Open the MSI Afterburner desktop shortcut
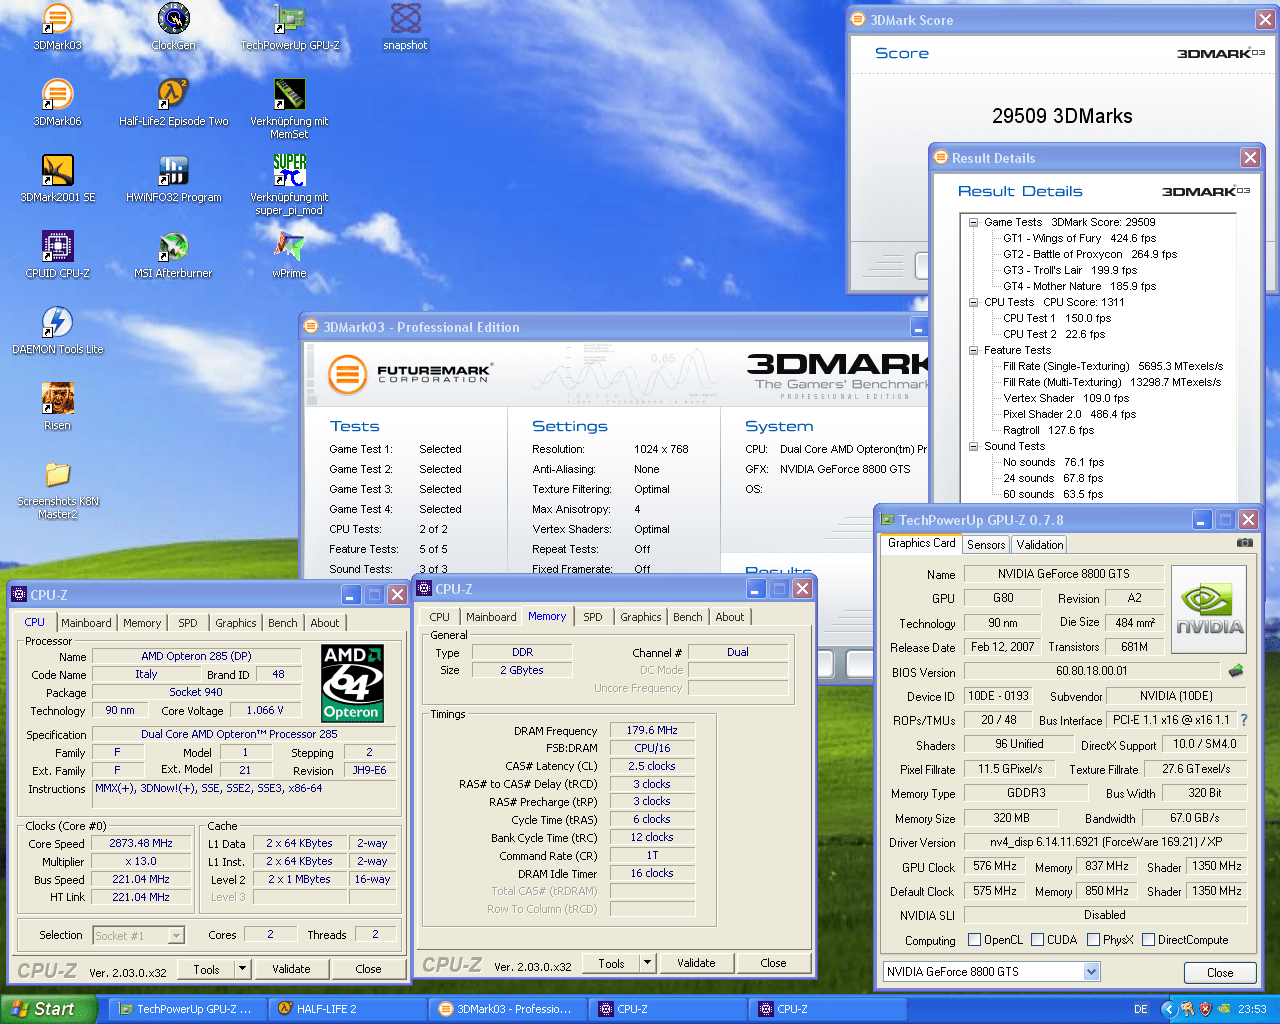 pyautogui.click(x=173, y=247)
